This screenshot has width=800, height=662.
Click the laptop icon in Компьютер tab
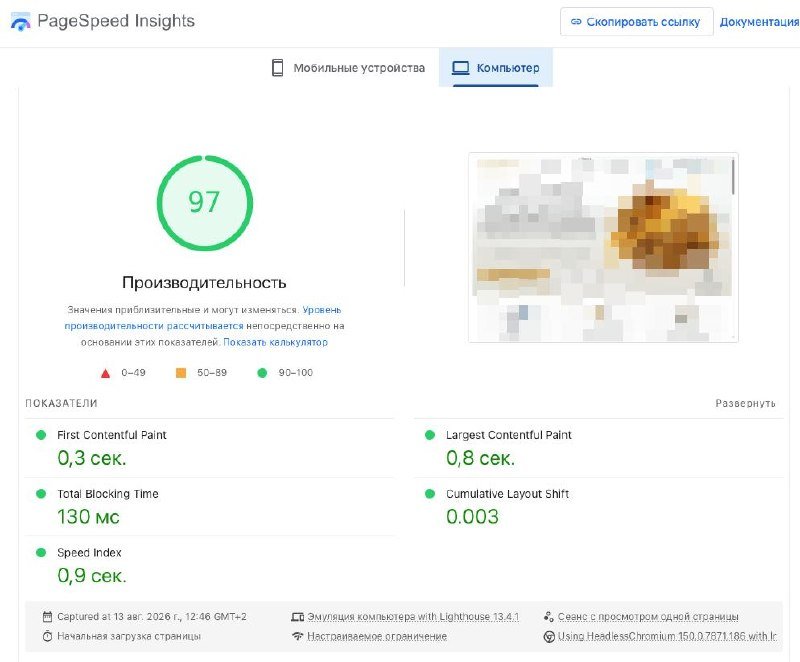coord(461,68)
